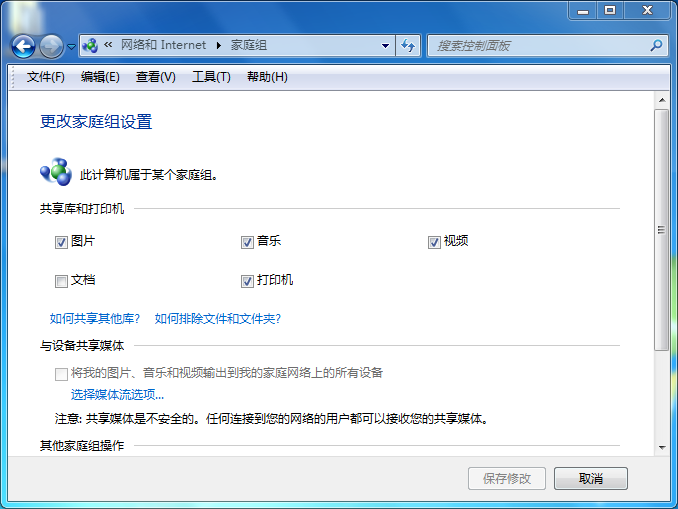This screenshot has width=678, height=509.
Task: Click into the 搜索控制面板 search field
Action: 538,45
